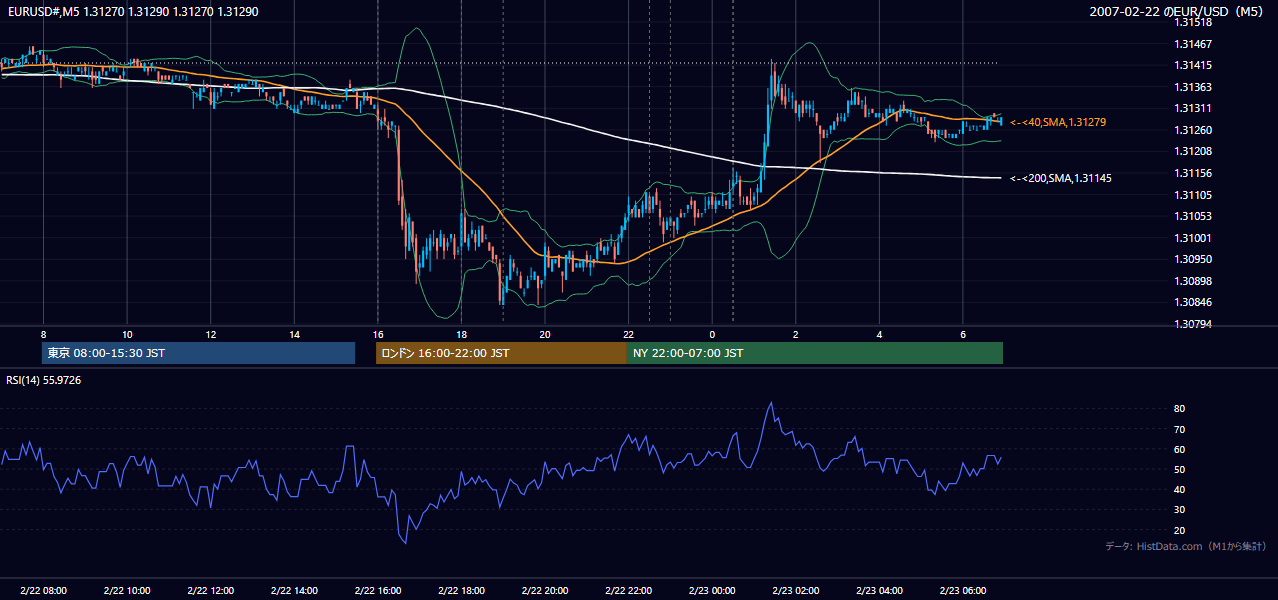
Task: Click price axis value 1.31363
Action: point(1194,87)
